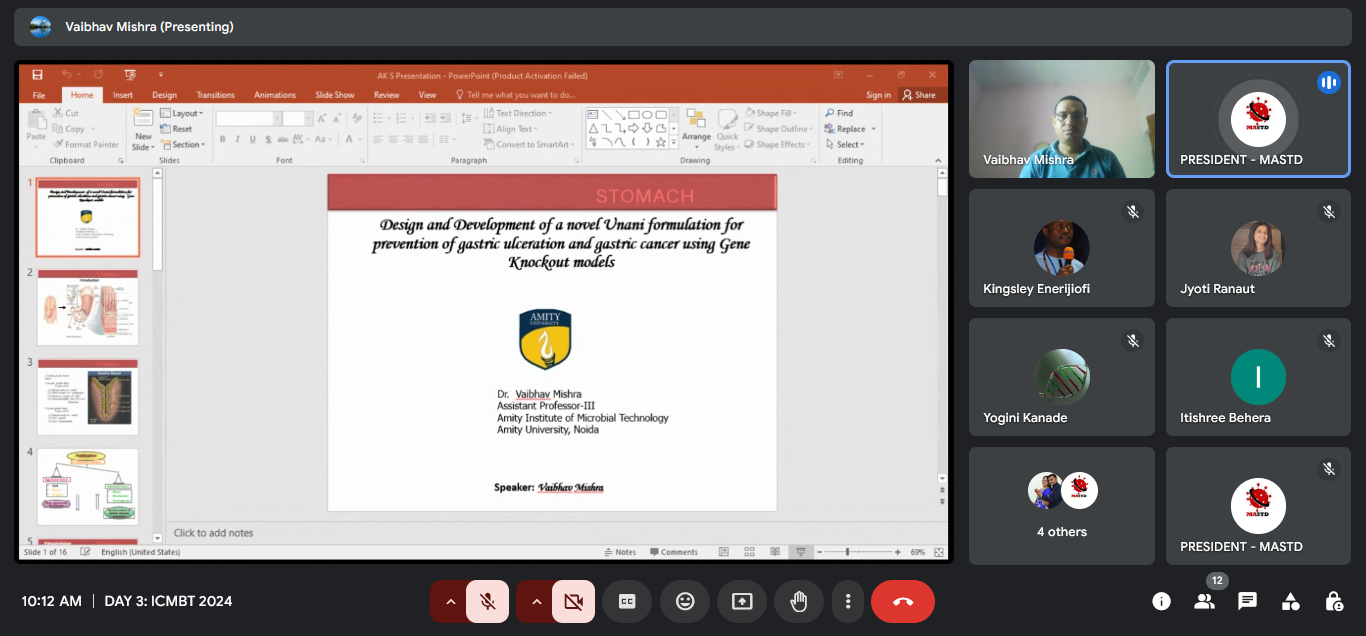The image size is (1366, 636).
Task: Unmute the microphone toggle
Action: [x=488, y=601]
